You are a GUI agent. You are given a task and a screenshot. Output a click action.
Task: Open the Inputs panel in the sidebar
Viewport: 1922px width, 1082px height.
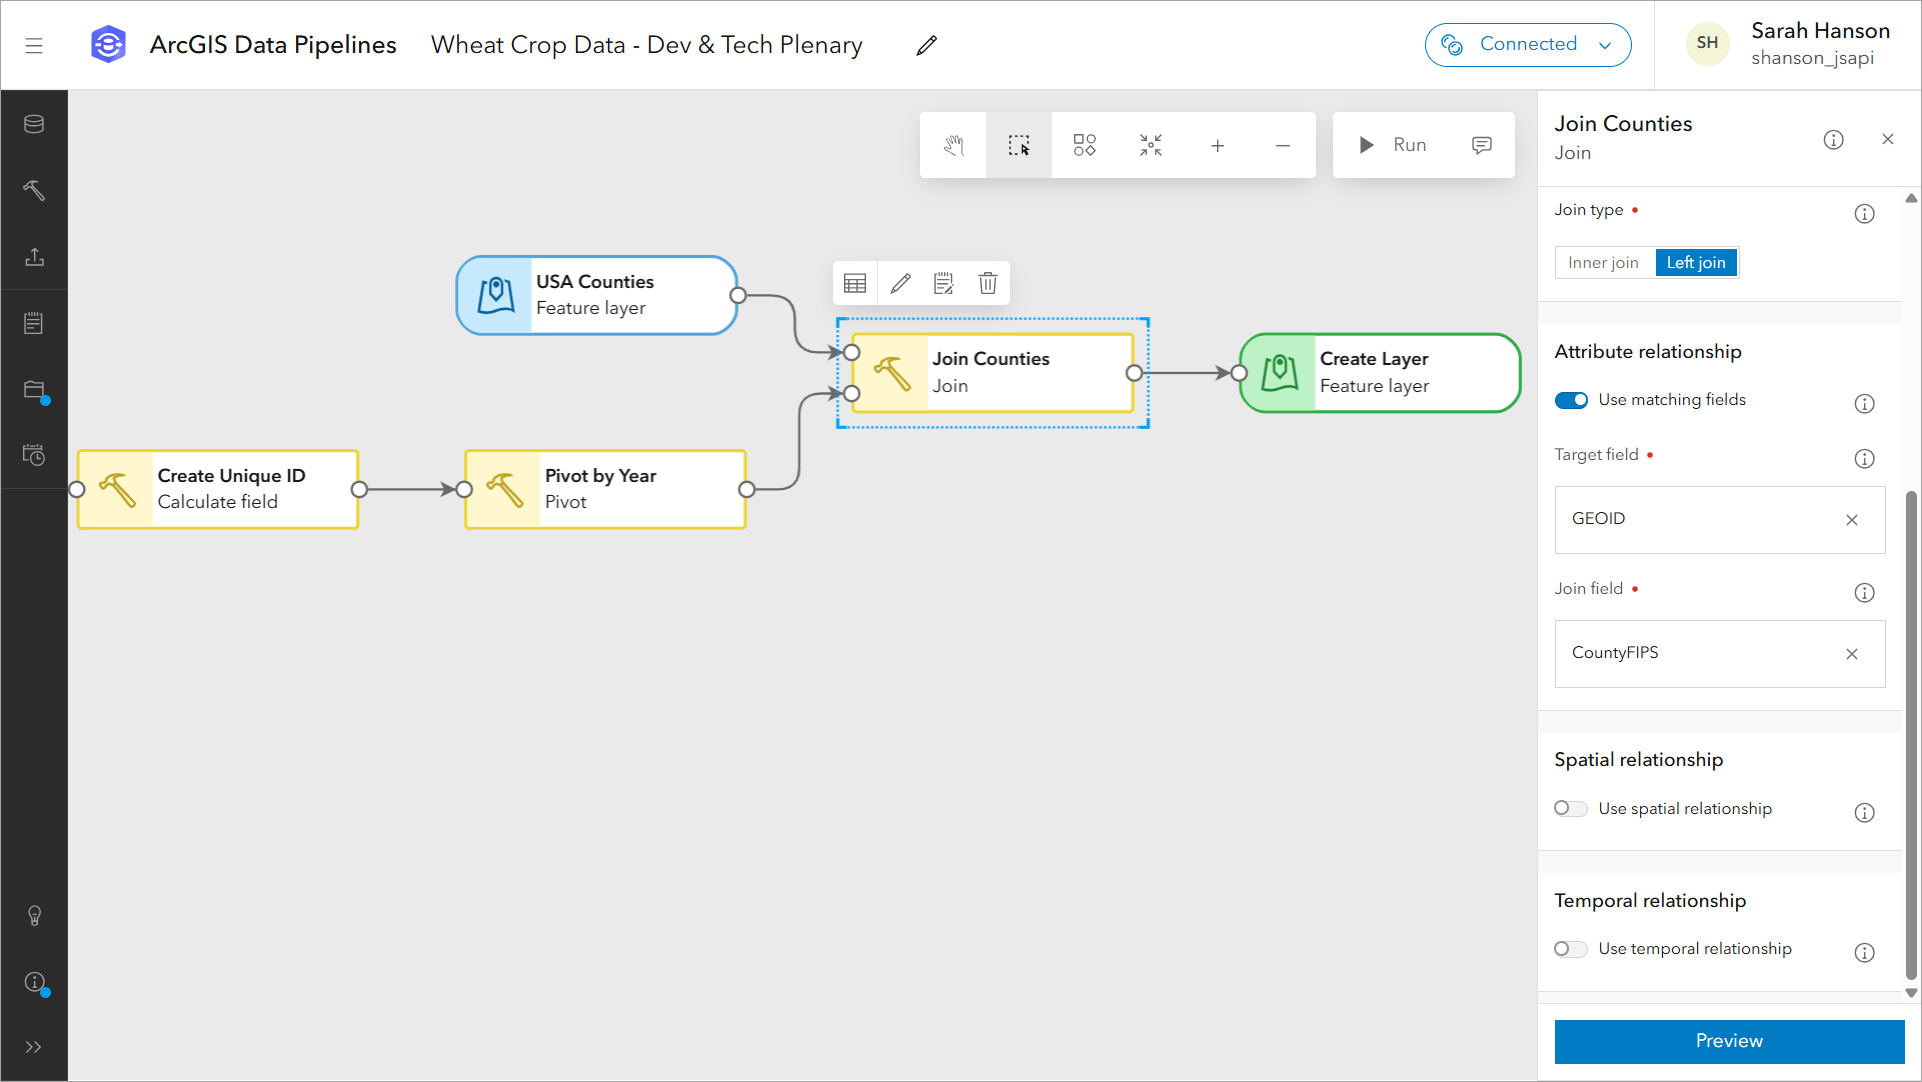coord(35,124)
